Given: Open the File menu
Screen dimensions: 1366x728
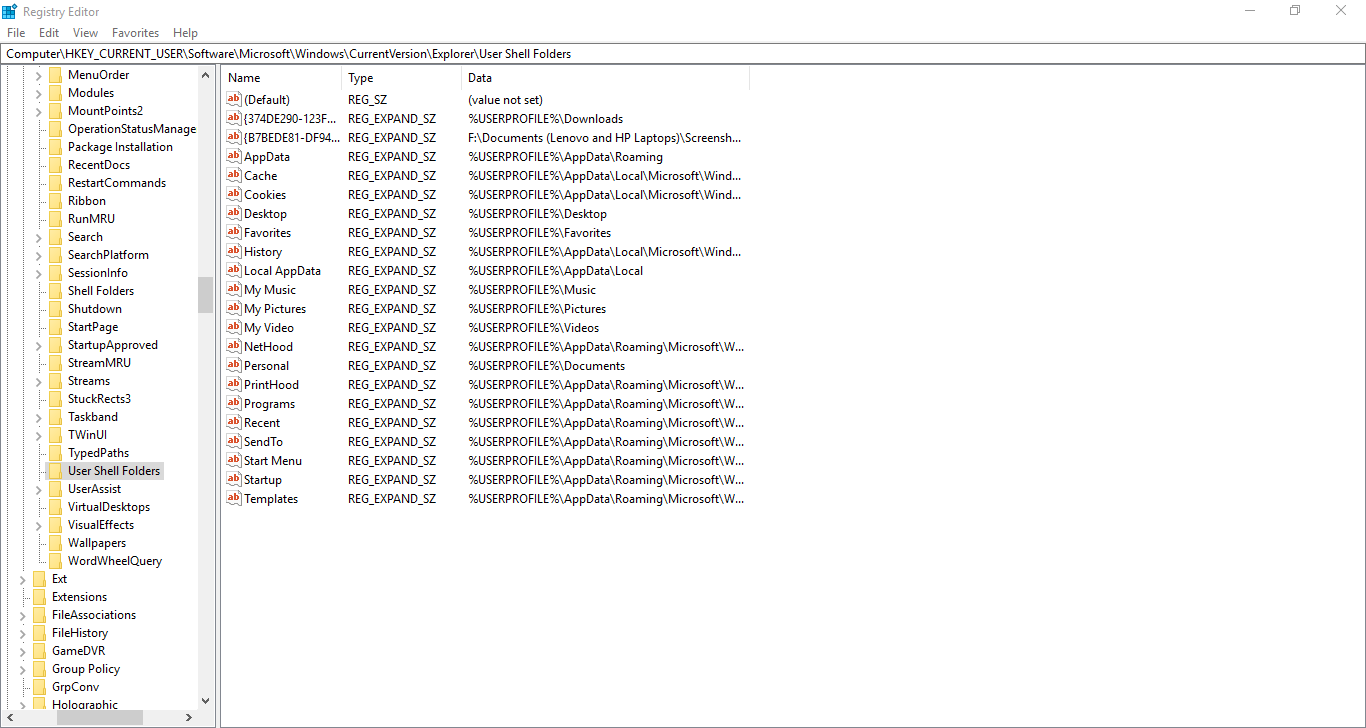Looking at the screenshot, I should [16, 33].
